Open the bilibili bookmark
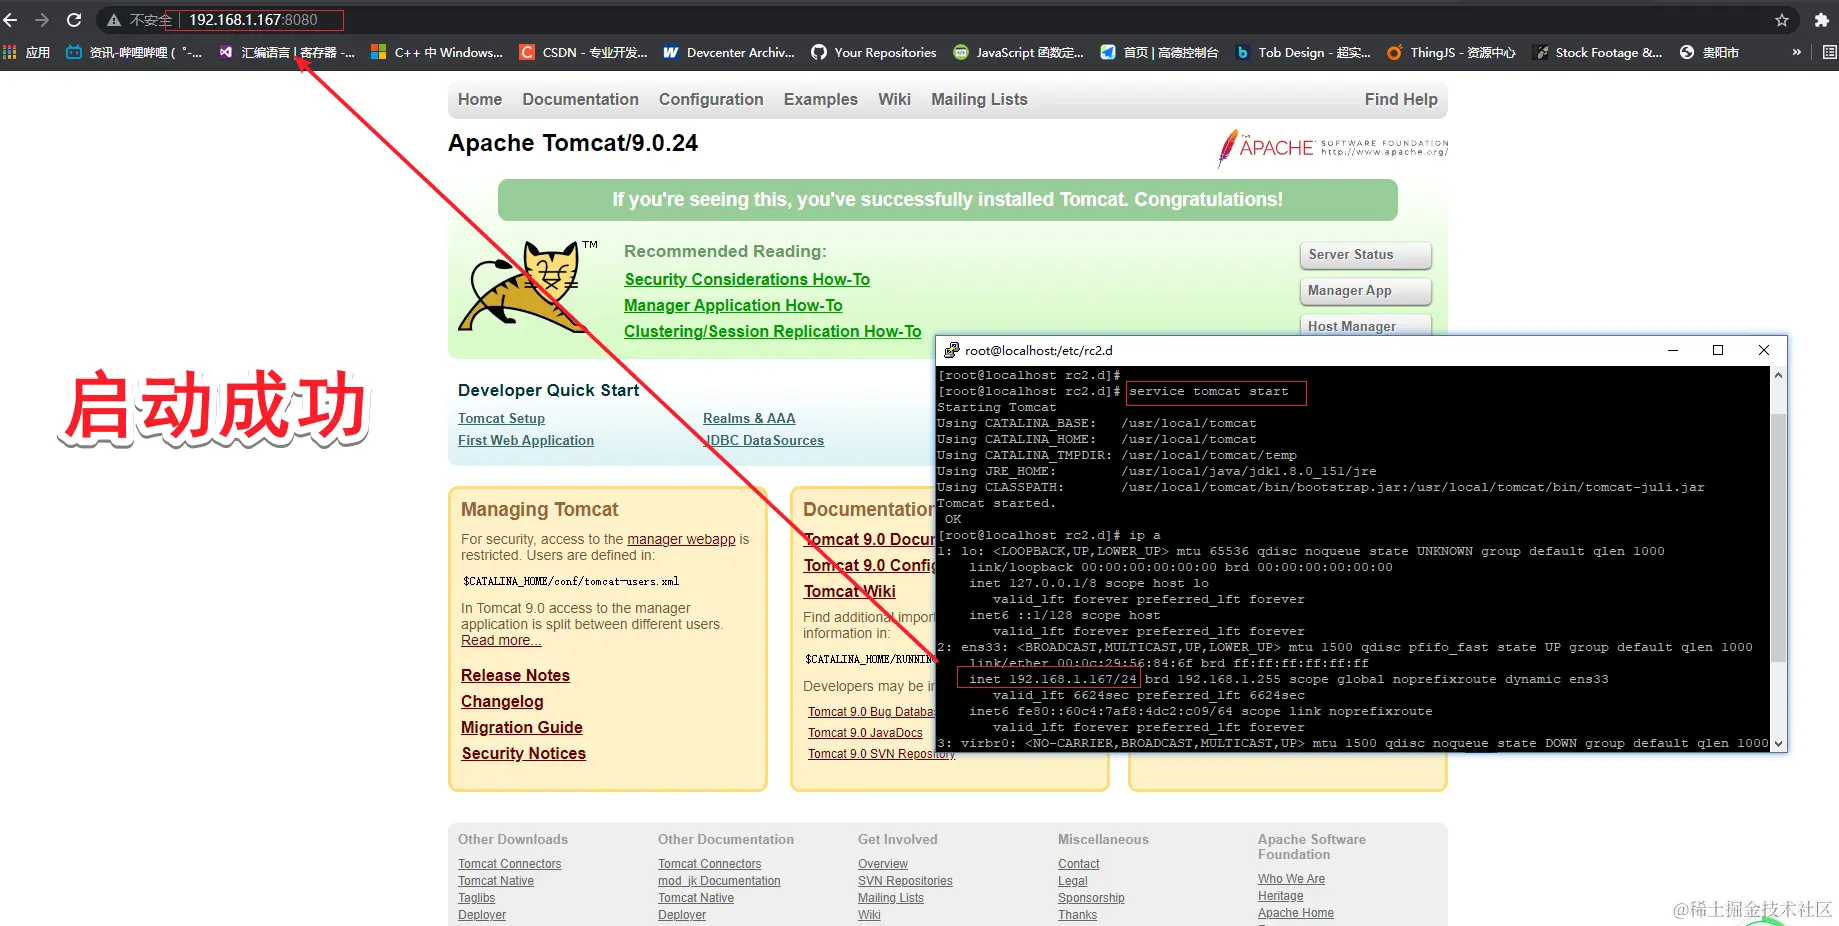 click(x=134, y=52)
